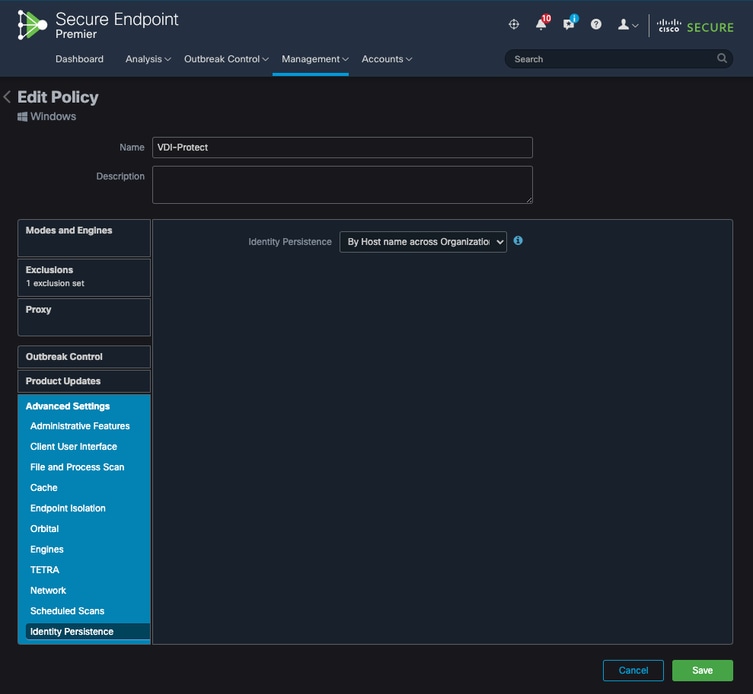
Task: Select the Advanced Settings section
Action: click(68, 406)
